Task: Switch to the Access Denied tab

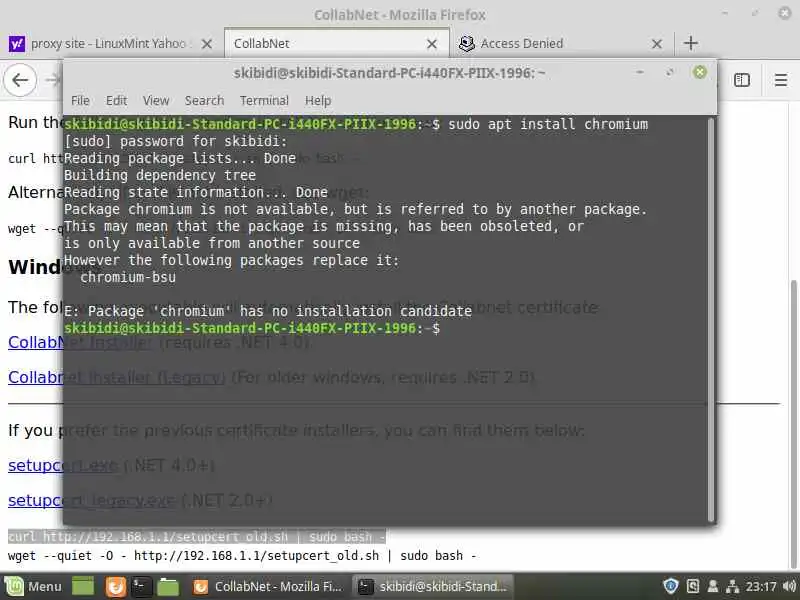Action: click(x=561, y=44)
